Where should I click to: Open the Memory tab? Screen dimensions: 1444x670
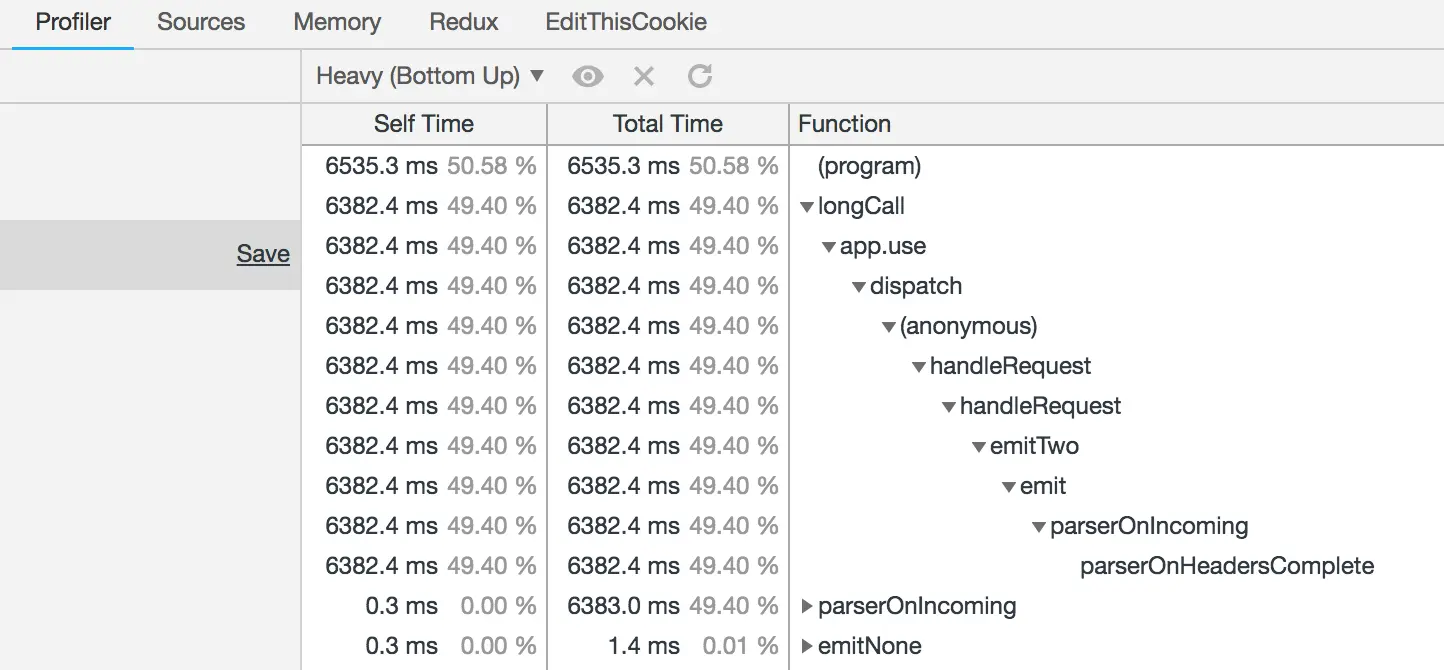pos(337,22)
